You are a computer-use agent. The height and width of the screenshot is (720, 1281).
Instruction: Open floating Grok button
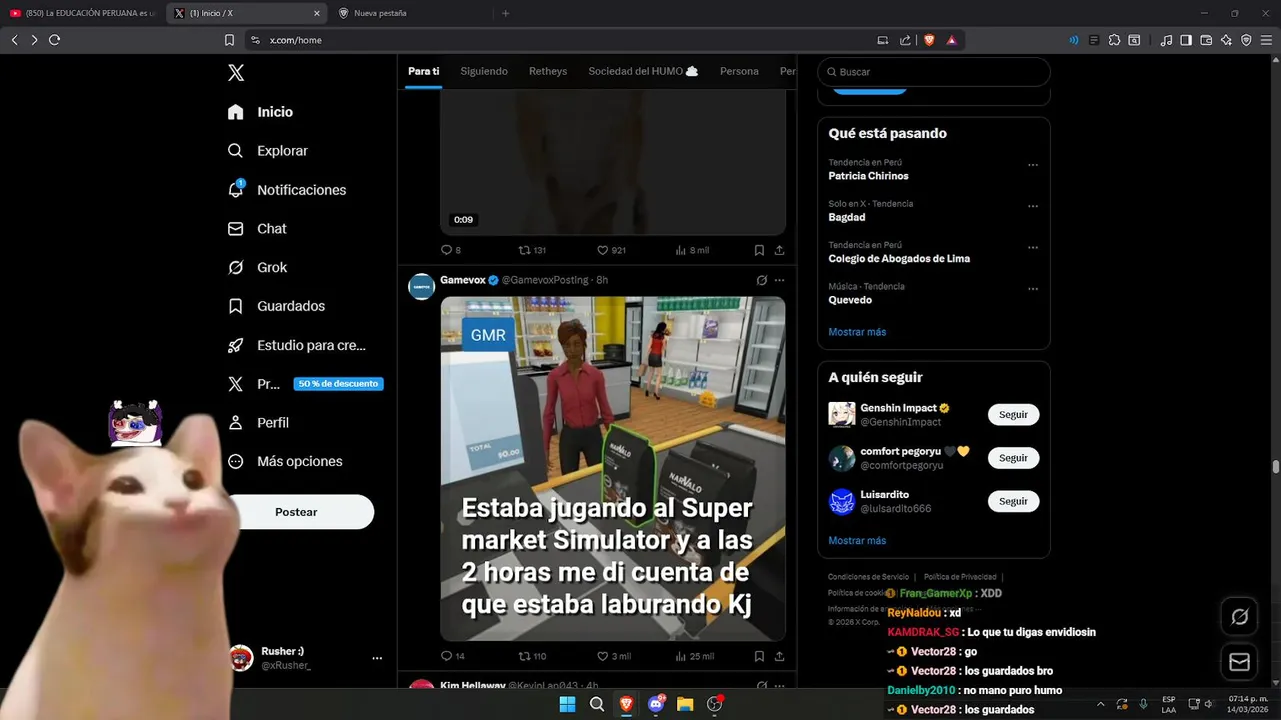[x=1239, y=617]
